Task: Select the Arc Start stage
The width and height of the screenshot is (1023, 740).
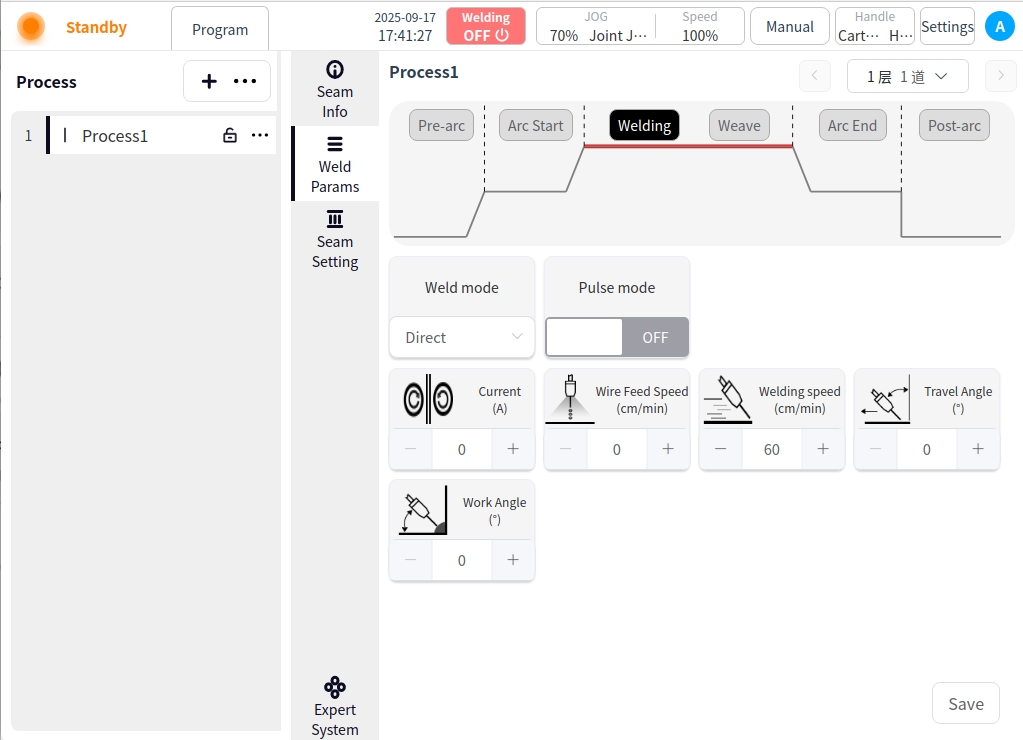Action: pos(535,125)
